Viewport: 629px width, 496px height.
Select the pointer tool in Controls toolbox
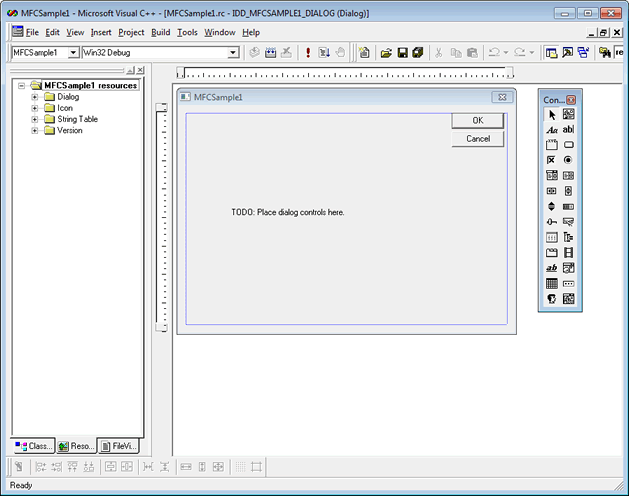551,115
